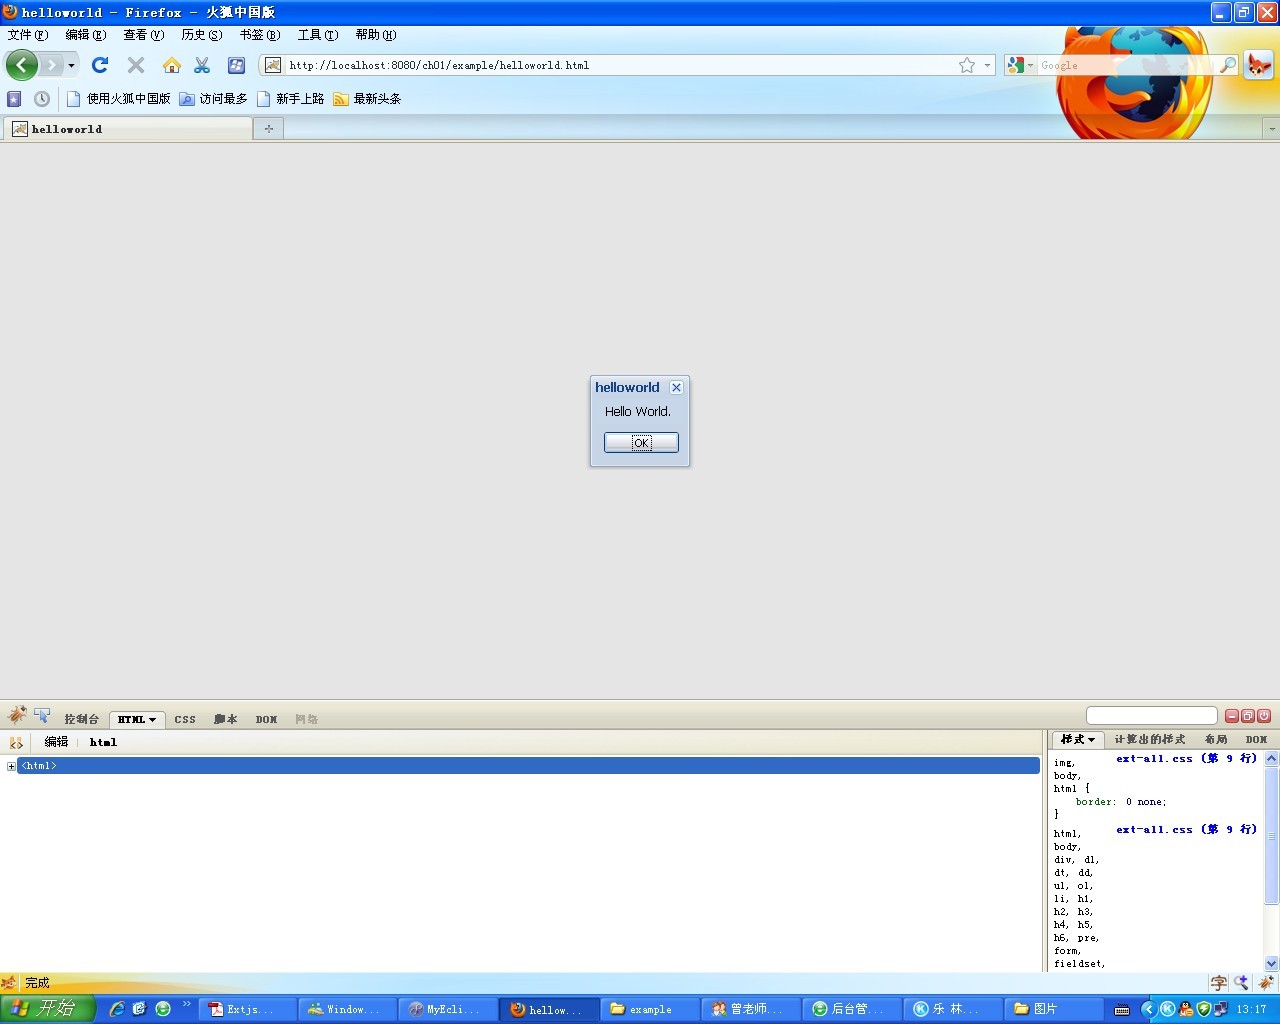Activate the Firebug inspect element tool
The height and width of the screenshot is (1024, 1280).
[42, 715]
